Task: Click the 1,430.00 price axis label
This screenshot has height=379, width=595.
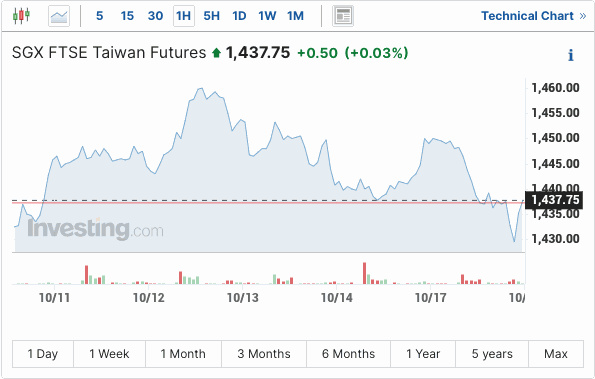Action: pyautogui.click(x=556, y=239)
